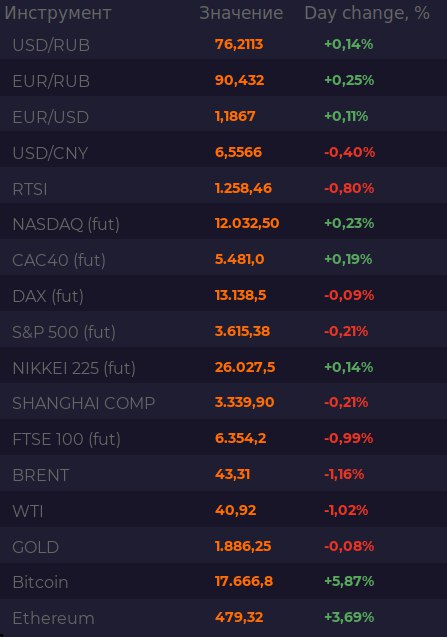
Task: Open the Ethereum instrument row
Action: (x=224, y=618)
